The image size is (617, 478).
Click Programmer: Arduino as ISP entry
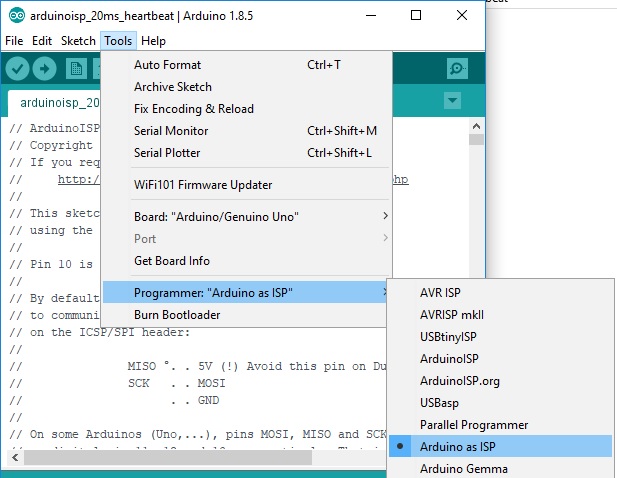coord(245,293)
